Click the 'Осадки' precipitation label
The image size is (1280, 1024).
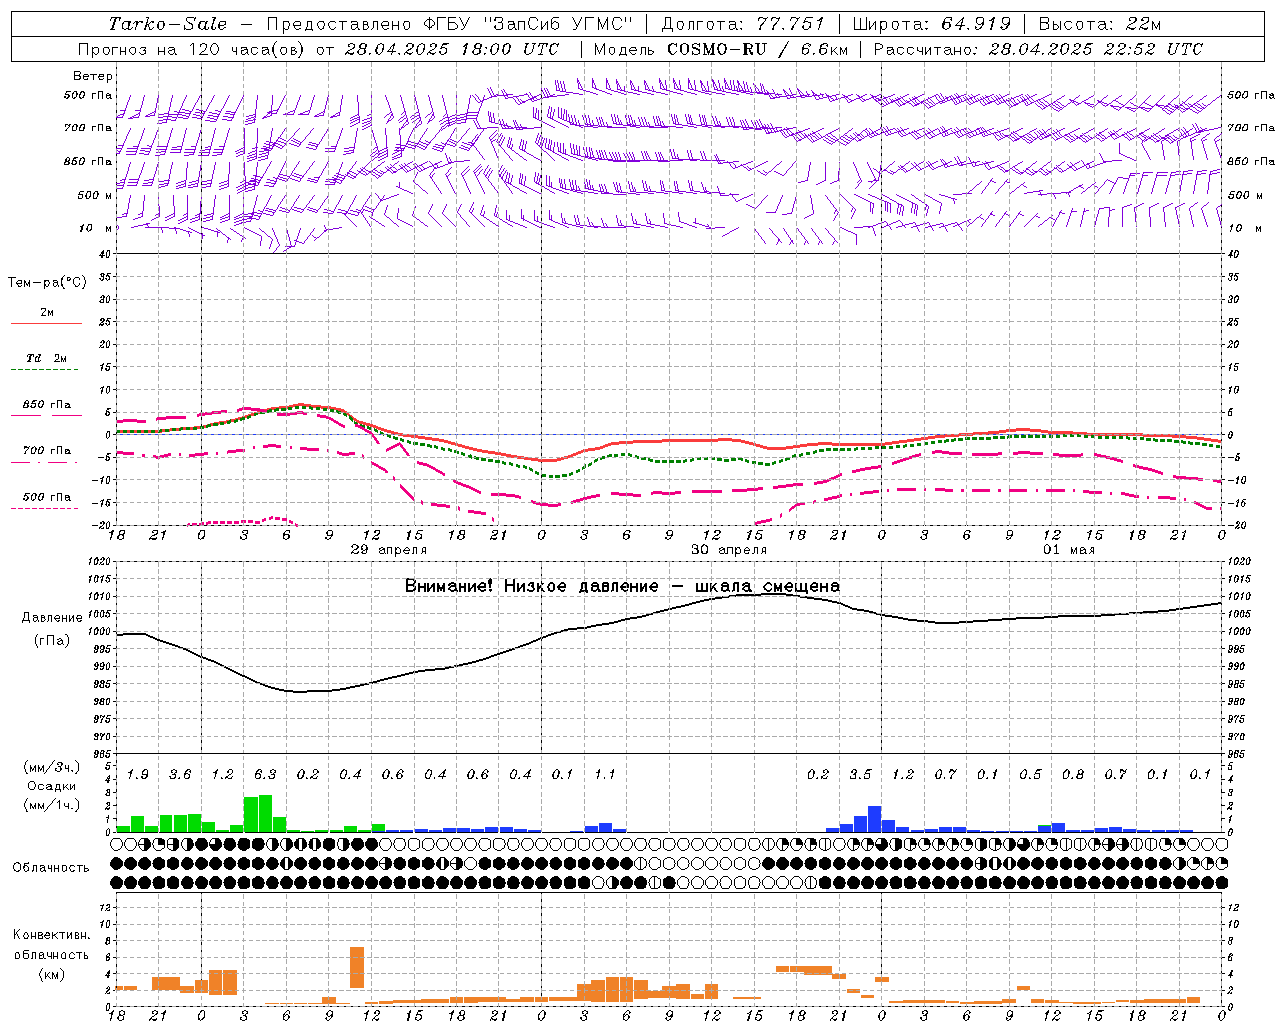(x=52, y=787)
